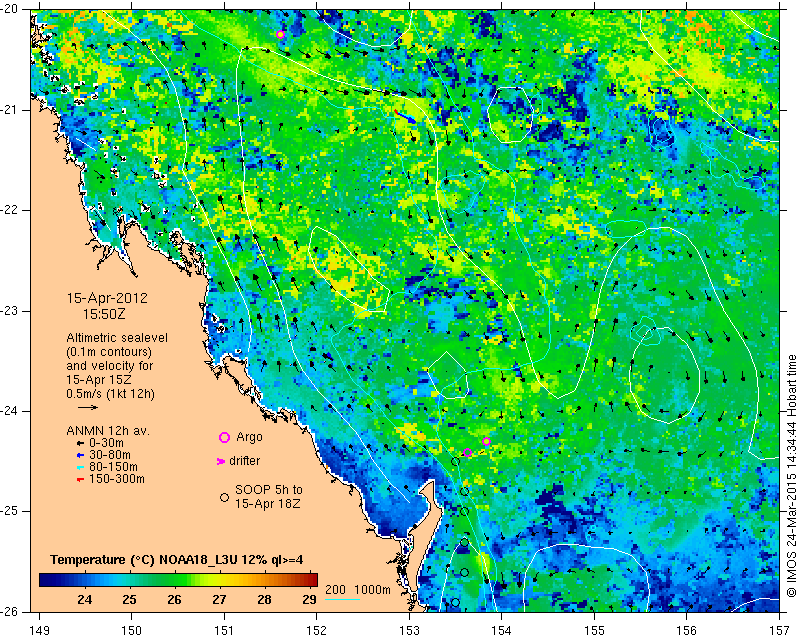This screenshot has width=800, height=640.
Task: Click the '30-80m' depth label
Action: (x=110, y=455)
